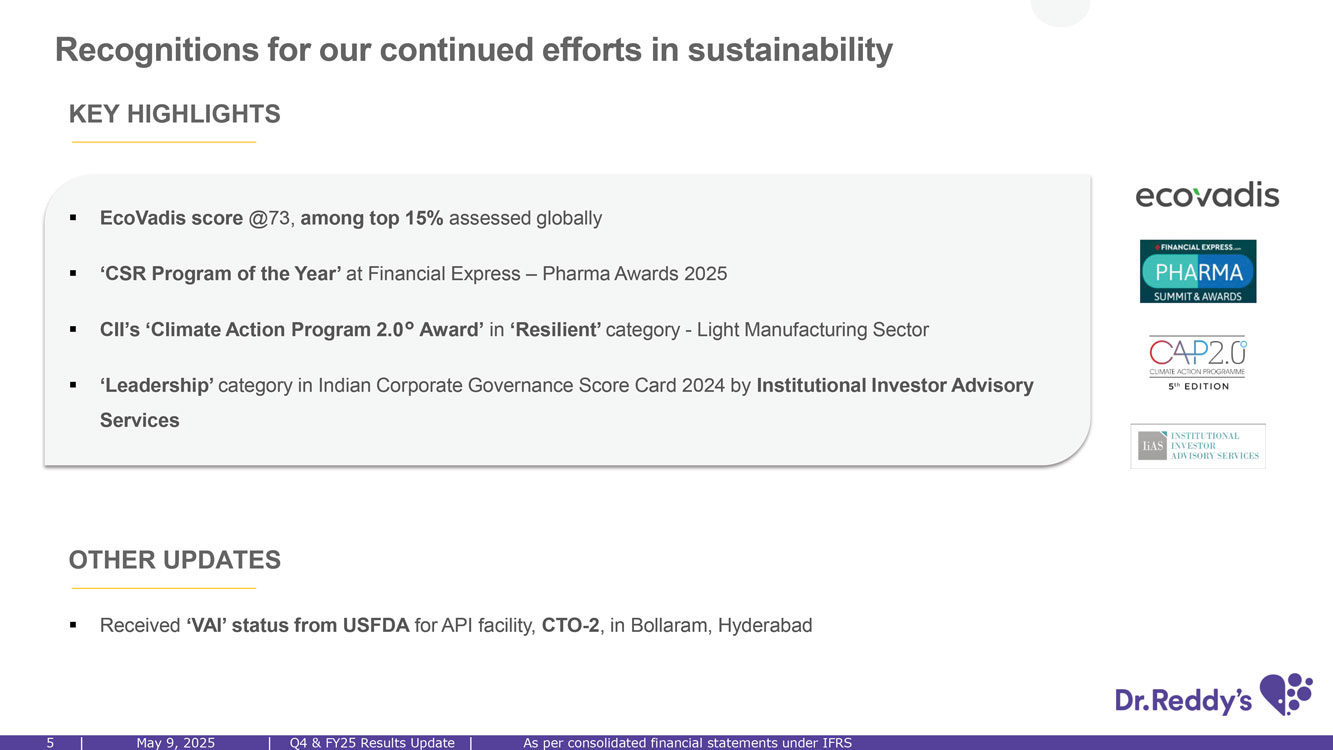Click the yellow underline beneath OTHER UPDATES

[x=163, y=588]
